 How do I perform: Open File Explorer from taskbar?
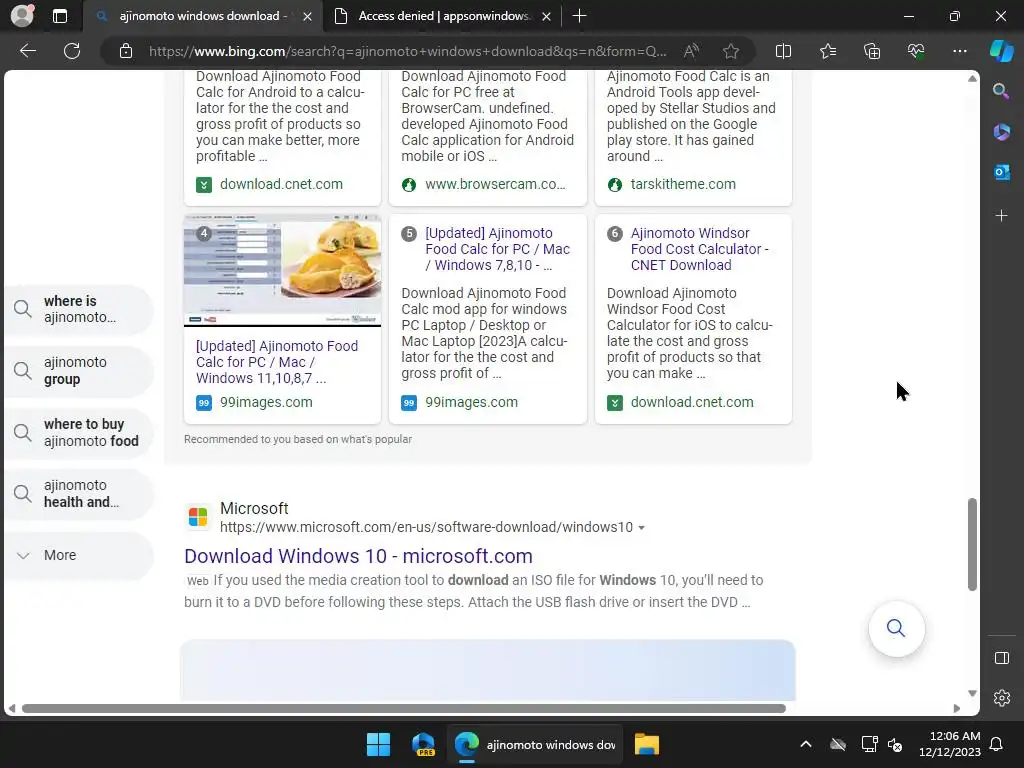tap(647, 744)
